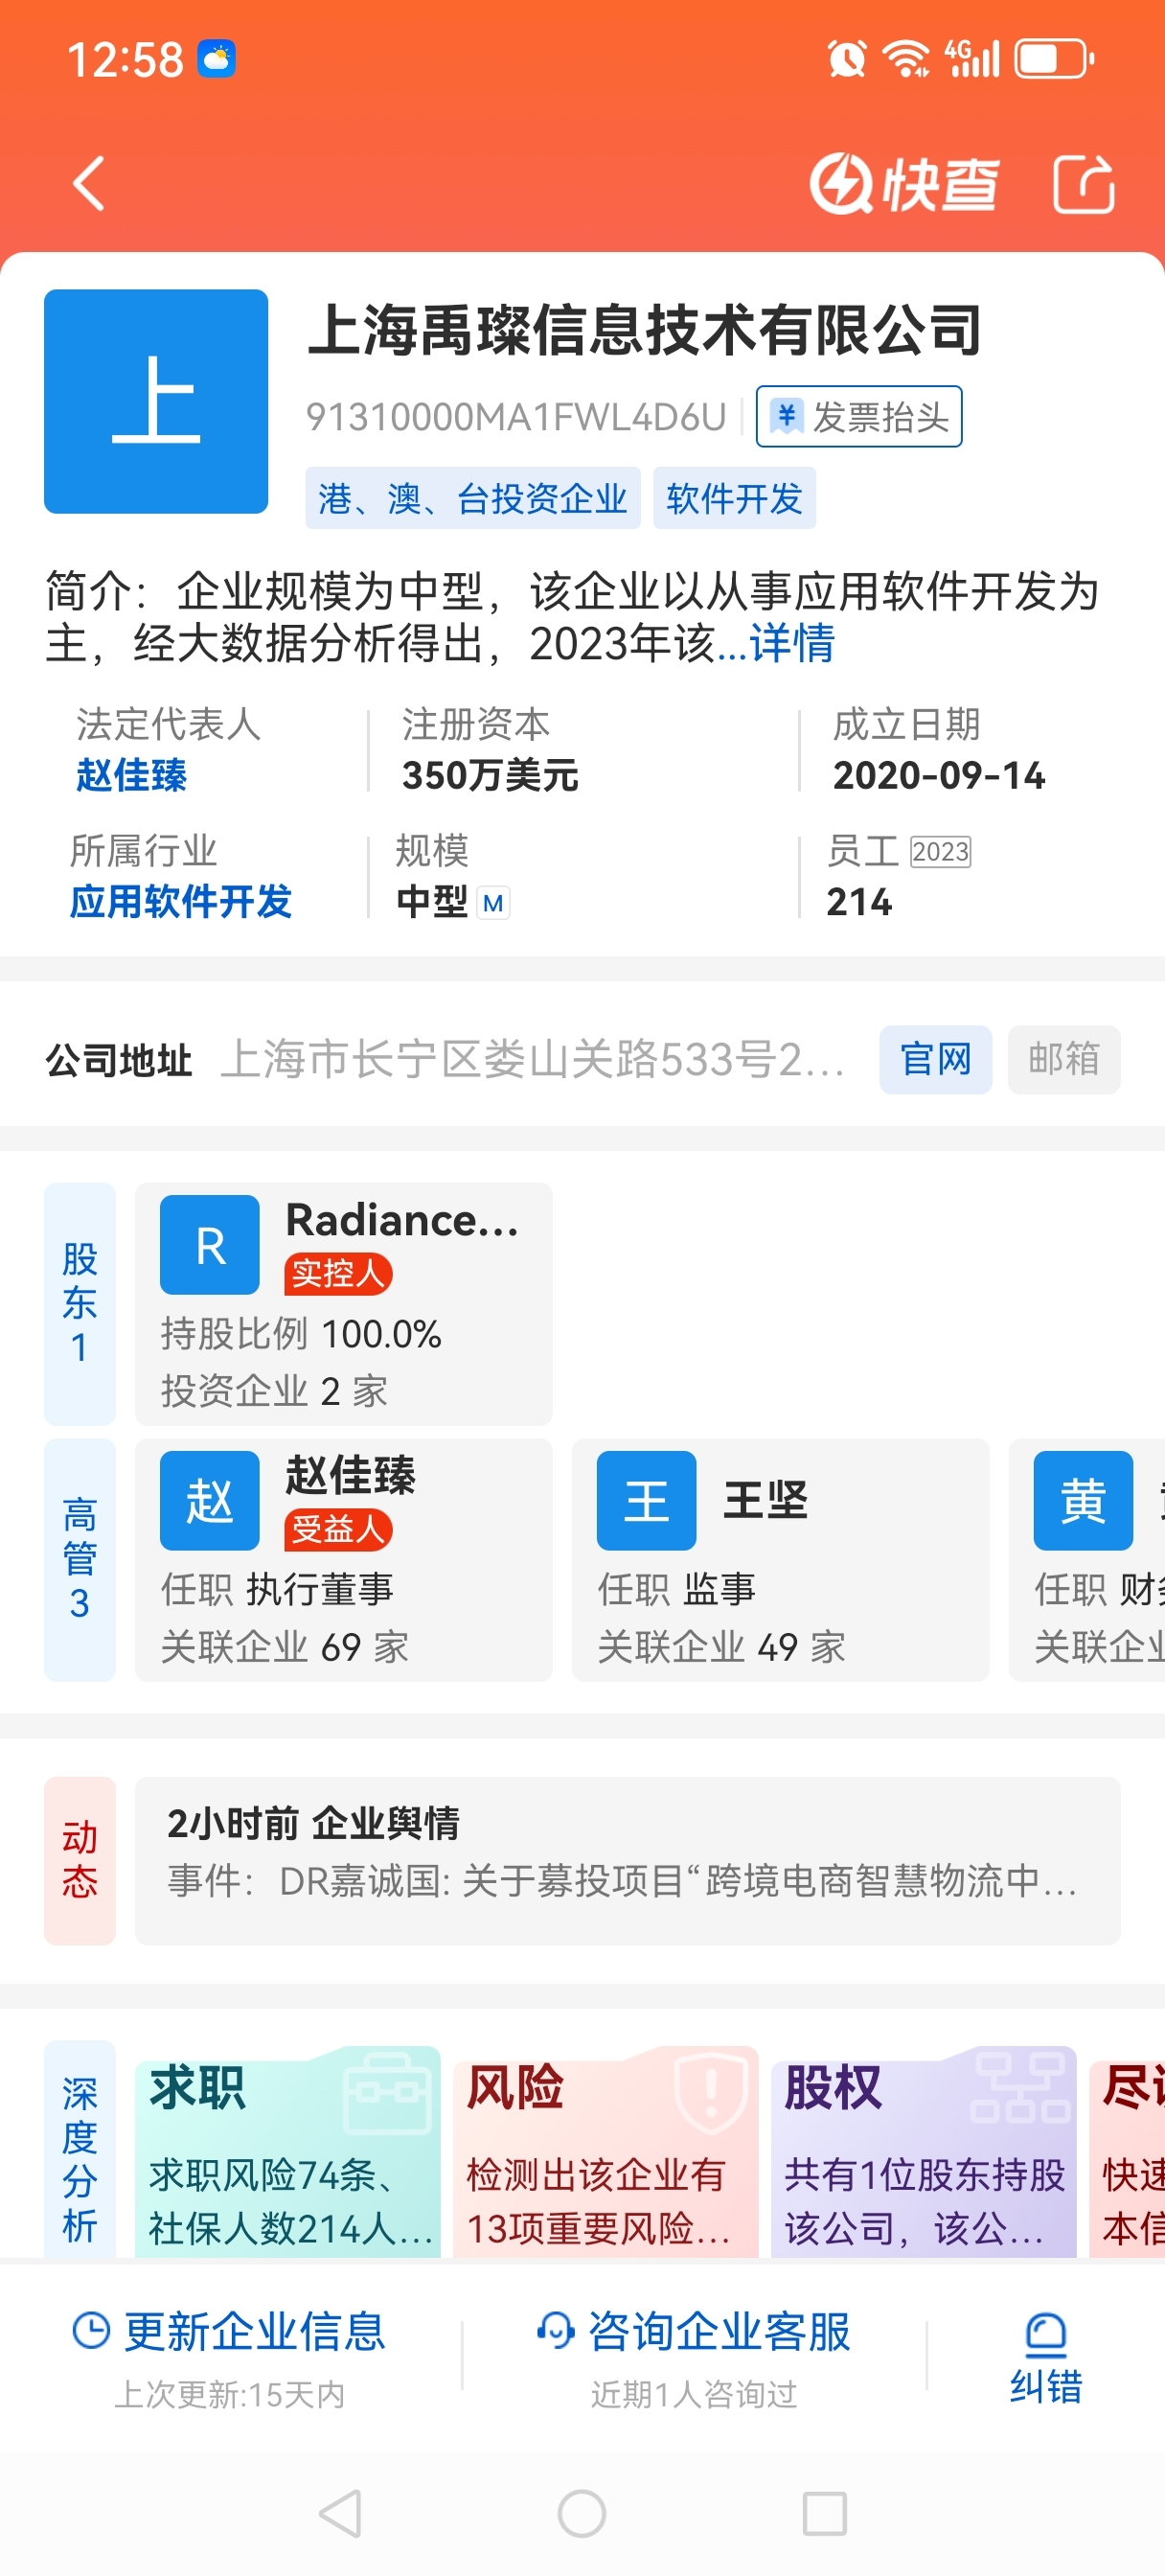Viewport: 1165px width, 2576px height.
Task: Tap the 官网 website button
Action: click(x=935, y=1059)
